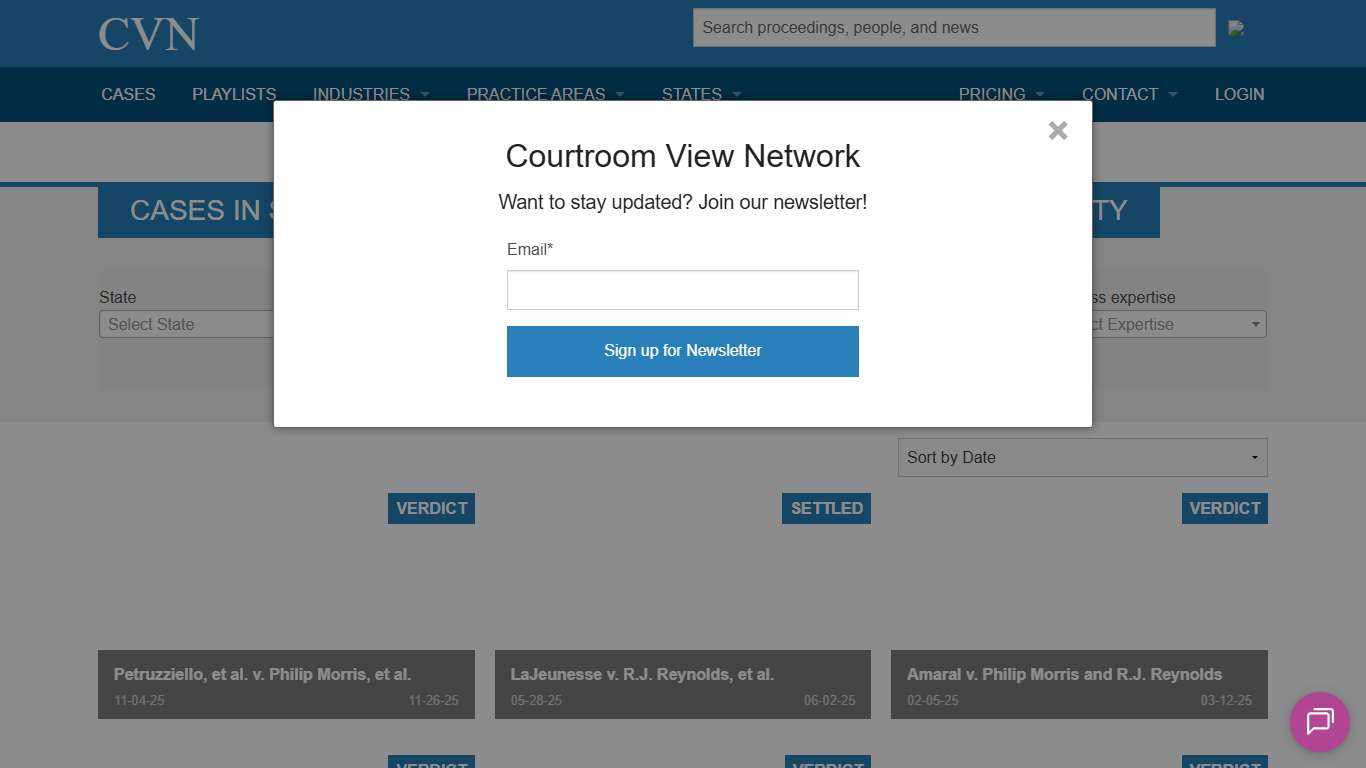Viewport: 1366px width, 768px height.
Task: Click the Email input field
Action: point(683,290)
